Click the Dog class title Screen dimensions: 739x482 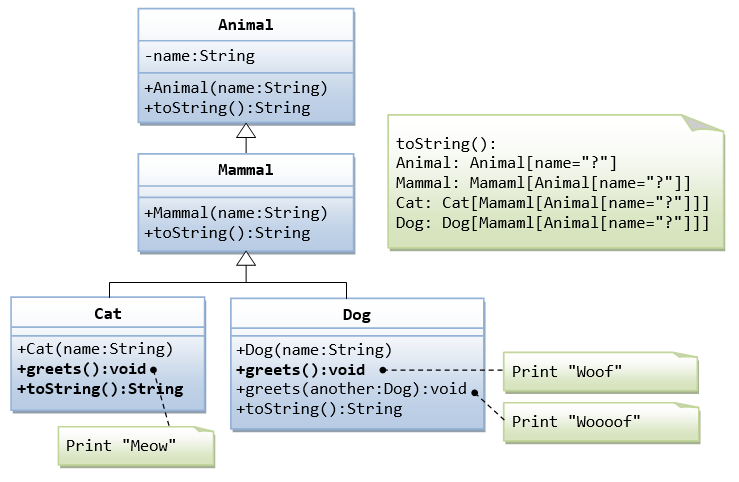[356, 315]
